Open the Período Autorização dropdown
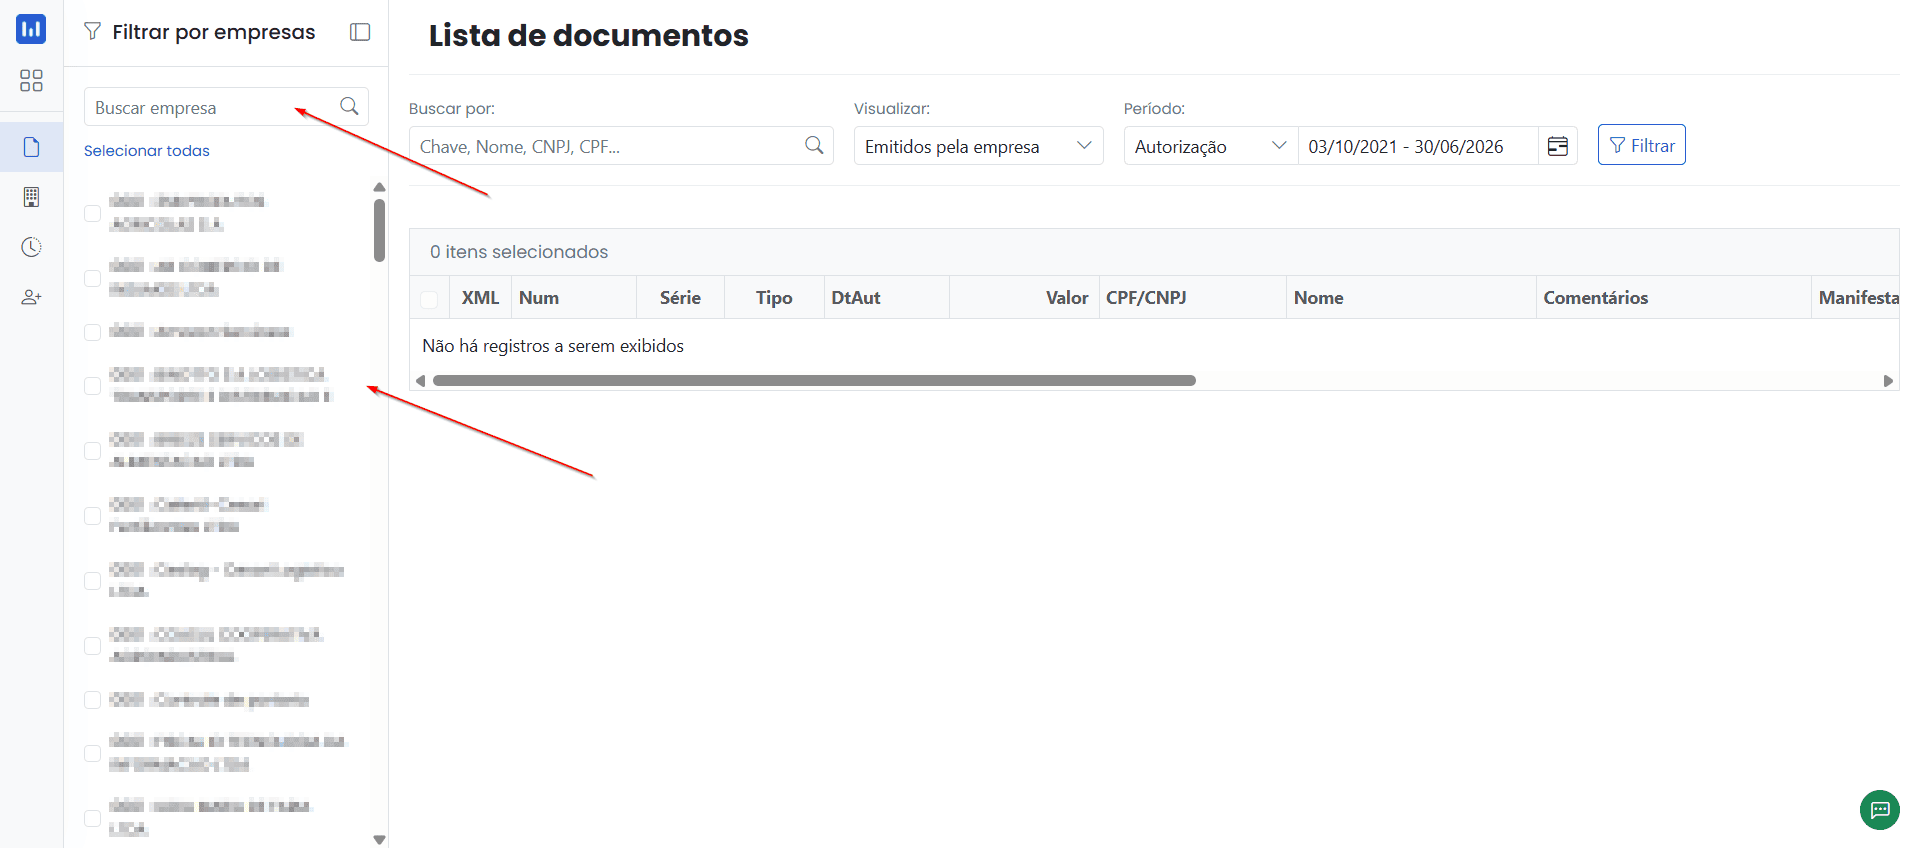The width and height of the screenshot is (1919, 848). coord(1210,146)
